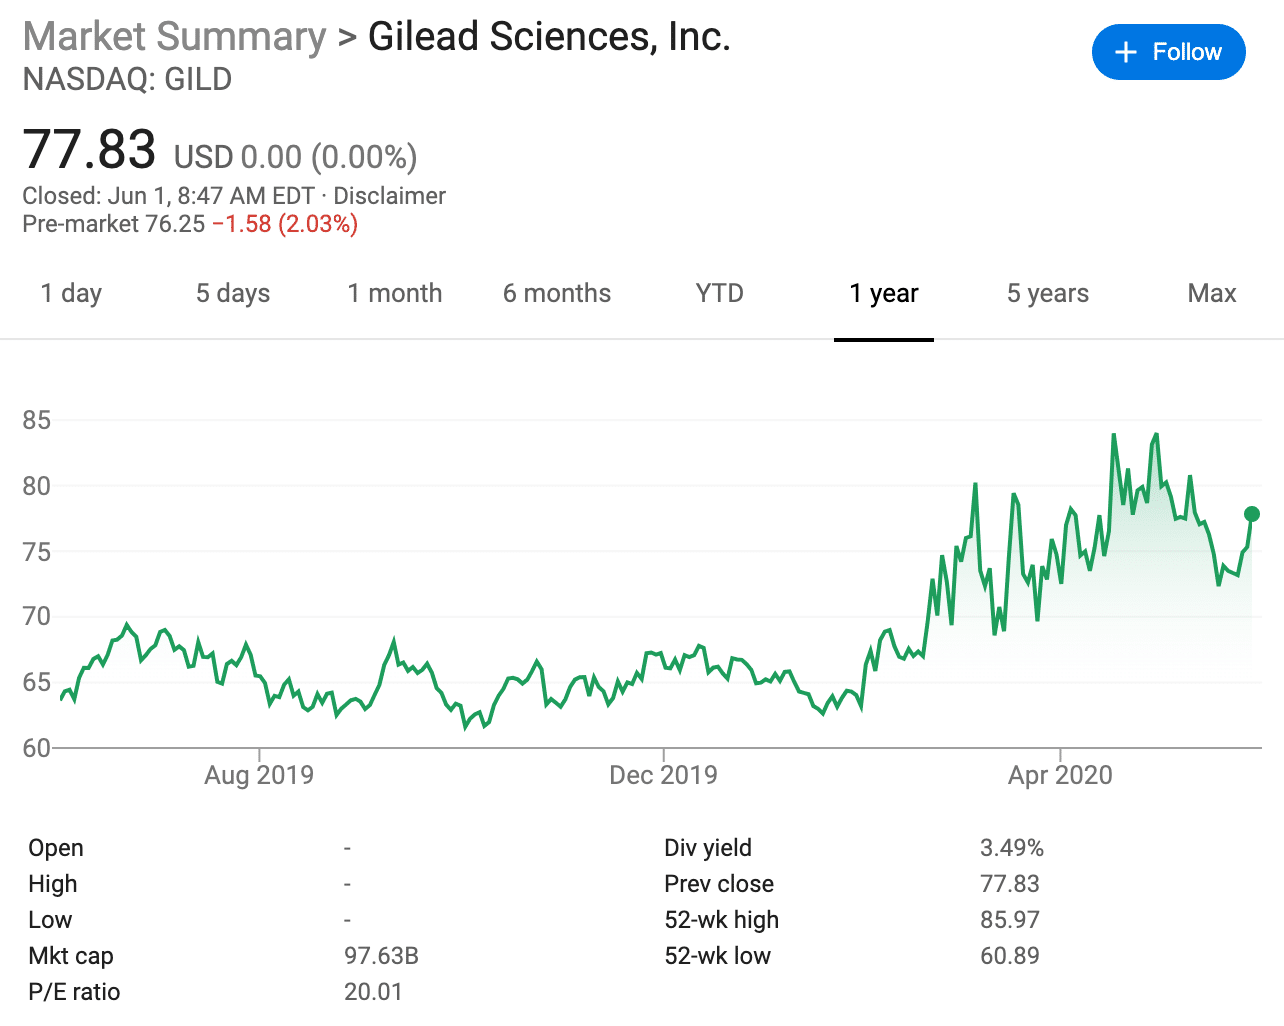The image size is (1284, 1026).
Task: Click the Div yield 3.49% value
Action: 1011,847
